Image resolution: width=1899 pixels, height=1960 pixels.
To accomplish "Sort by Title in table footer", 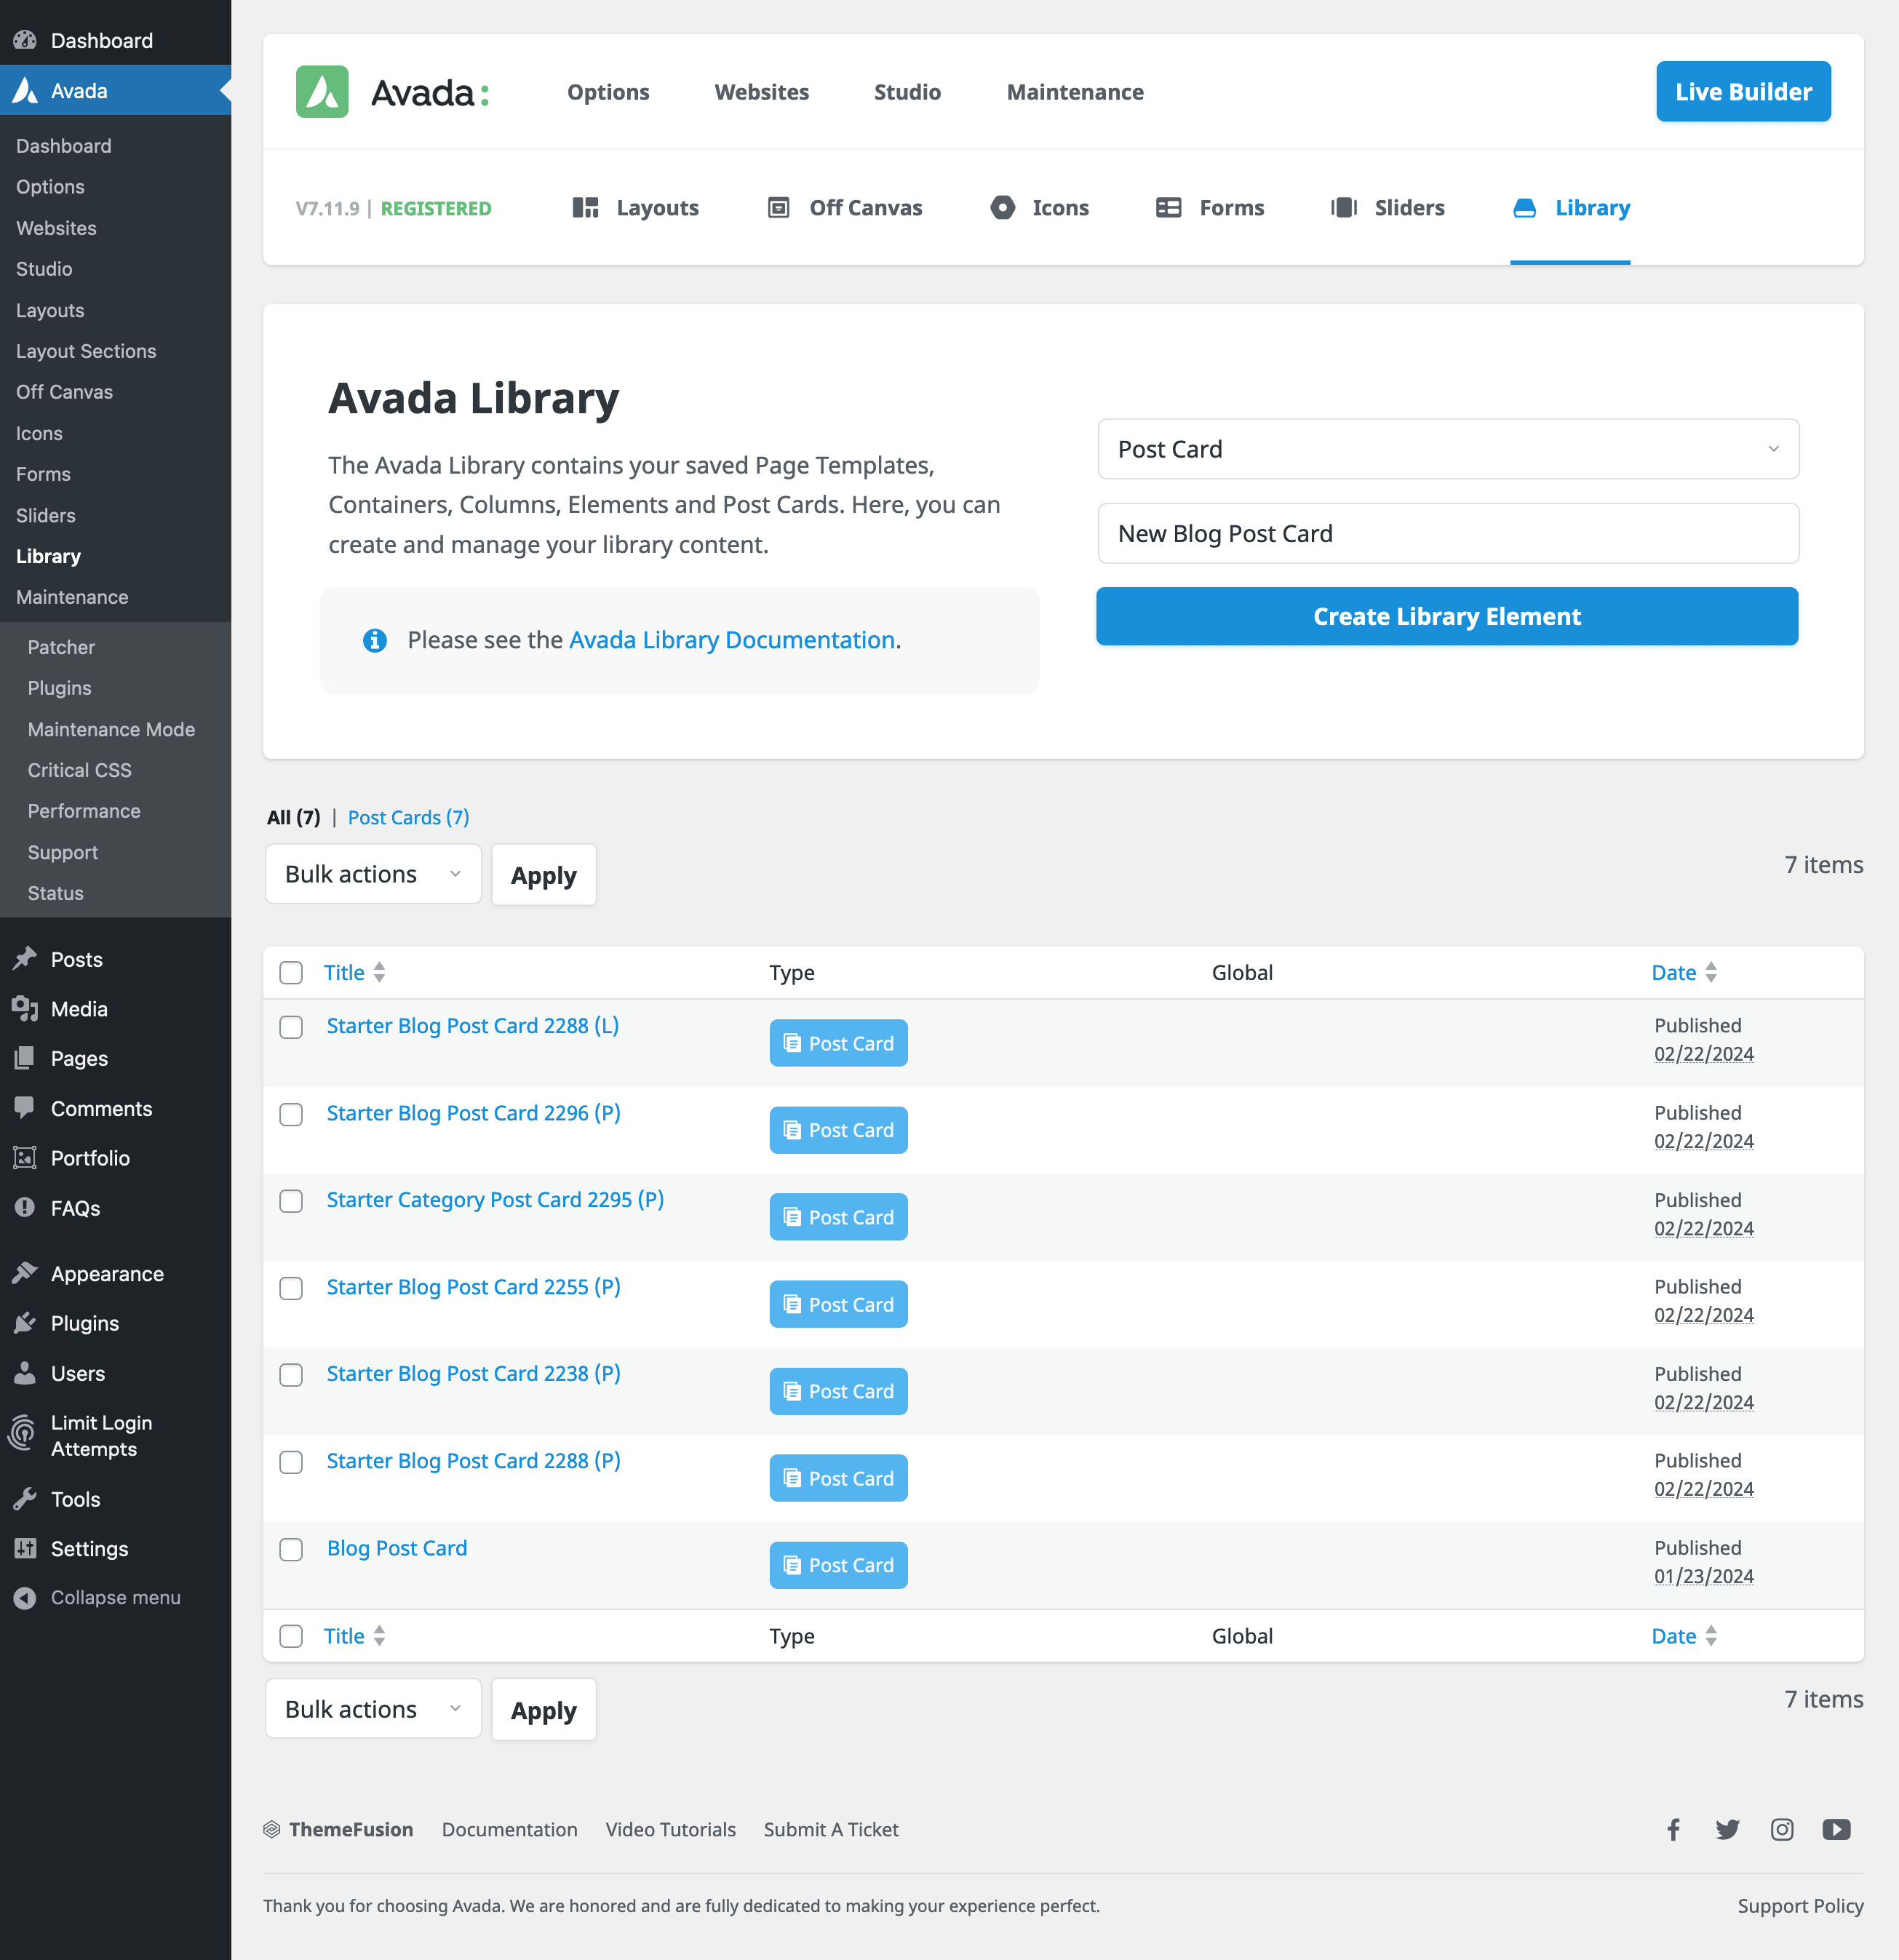I will pyautogui.click(x=354, y=1636).
